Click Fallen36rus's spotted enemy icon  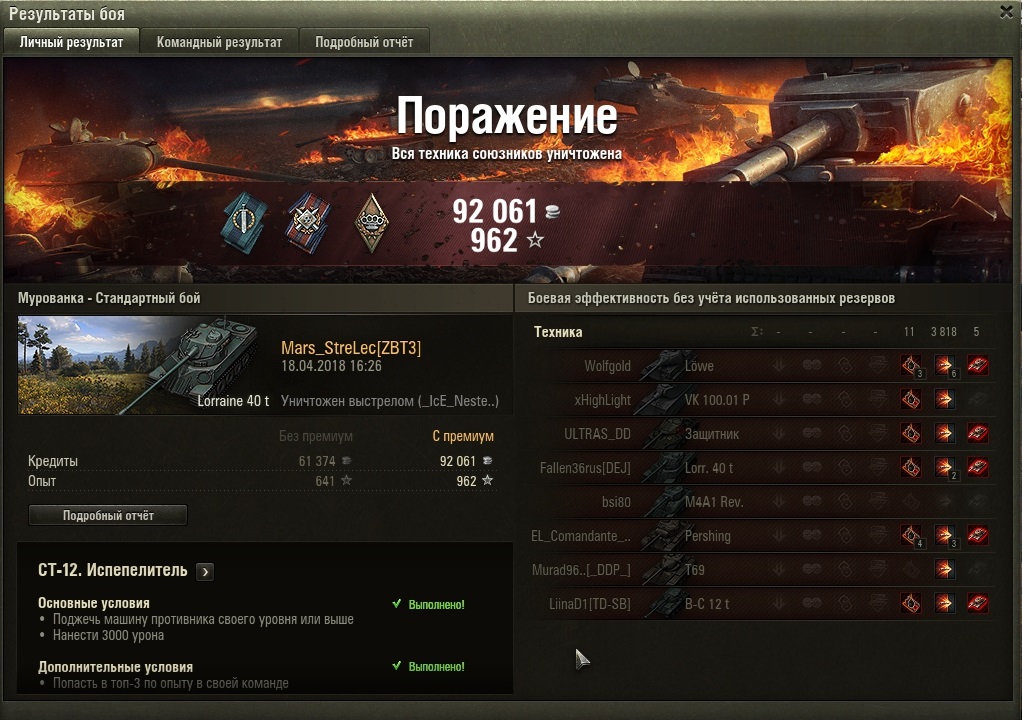pos(911,467)
